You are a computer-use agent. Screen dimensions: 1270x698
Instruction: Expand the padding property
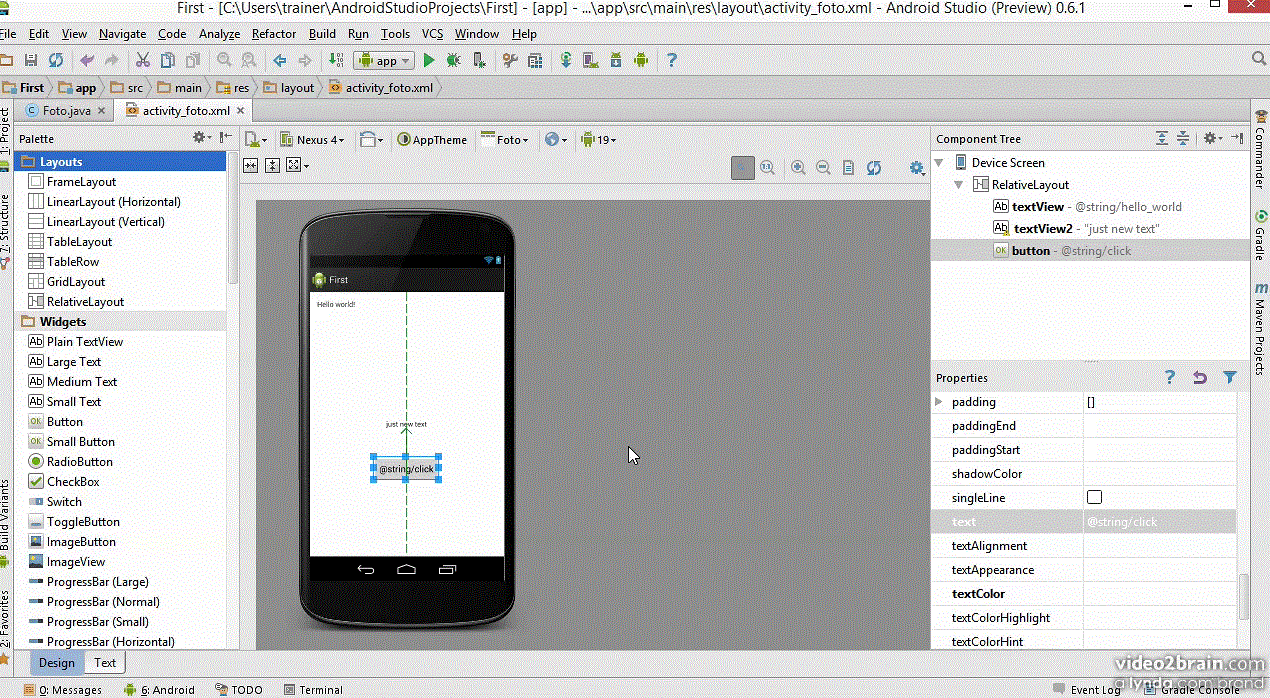tap(939, 401)
